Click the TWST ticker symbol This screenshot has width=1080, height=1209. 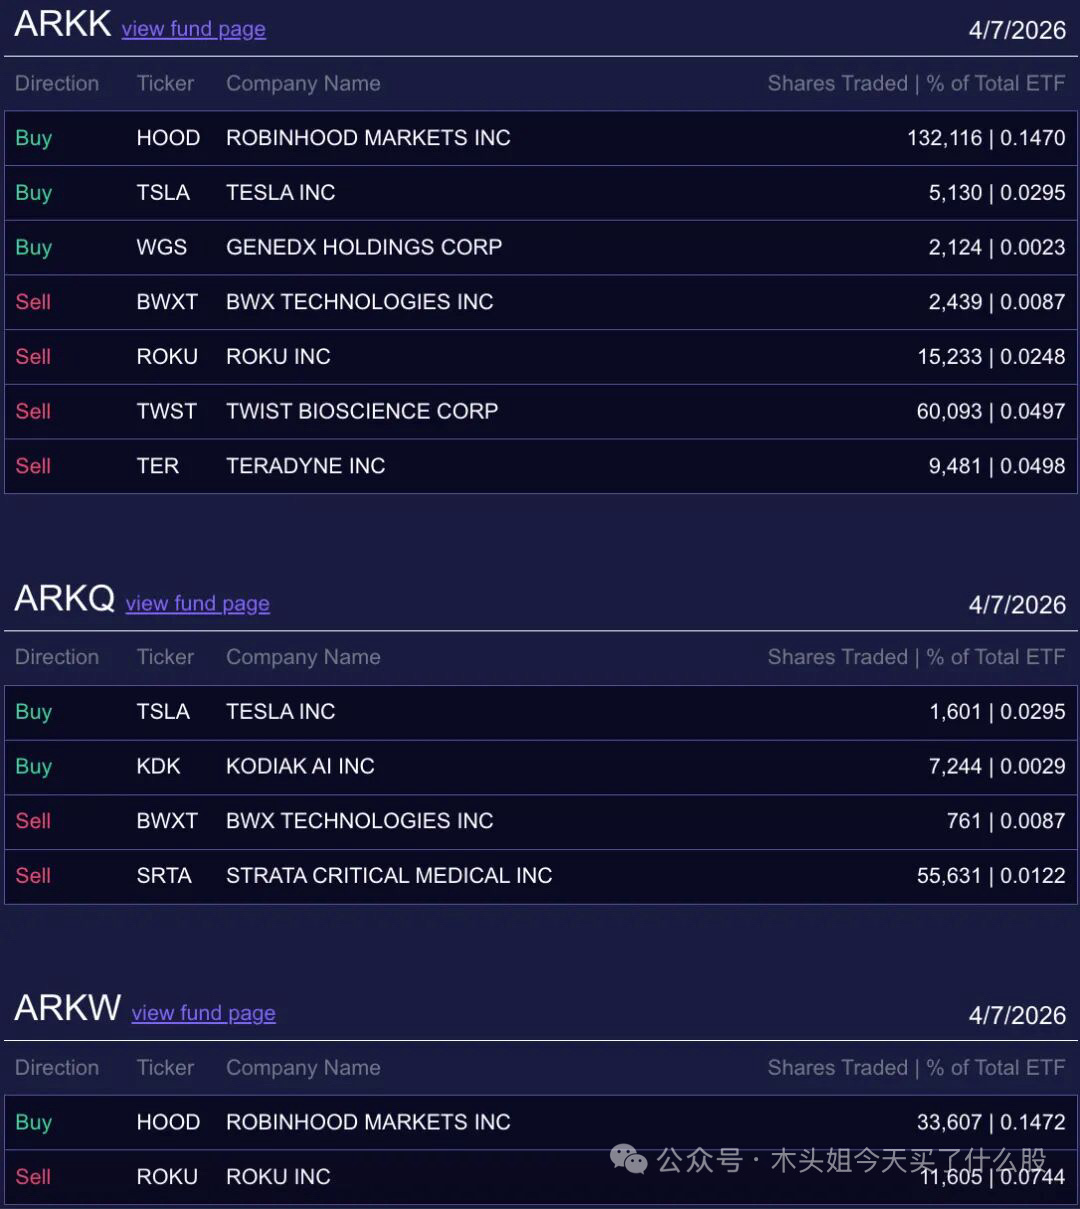click(x=166, y=411)
